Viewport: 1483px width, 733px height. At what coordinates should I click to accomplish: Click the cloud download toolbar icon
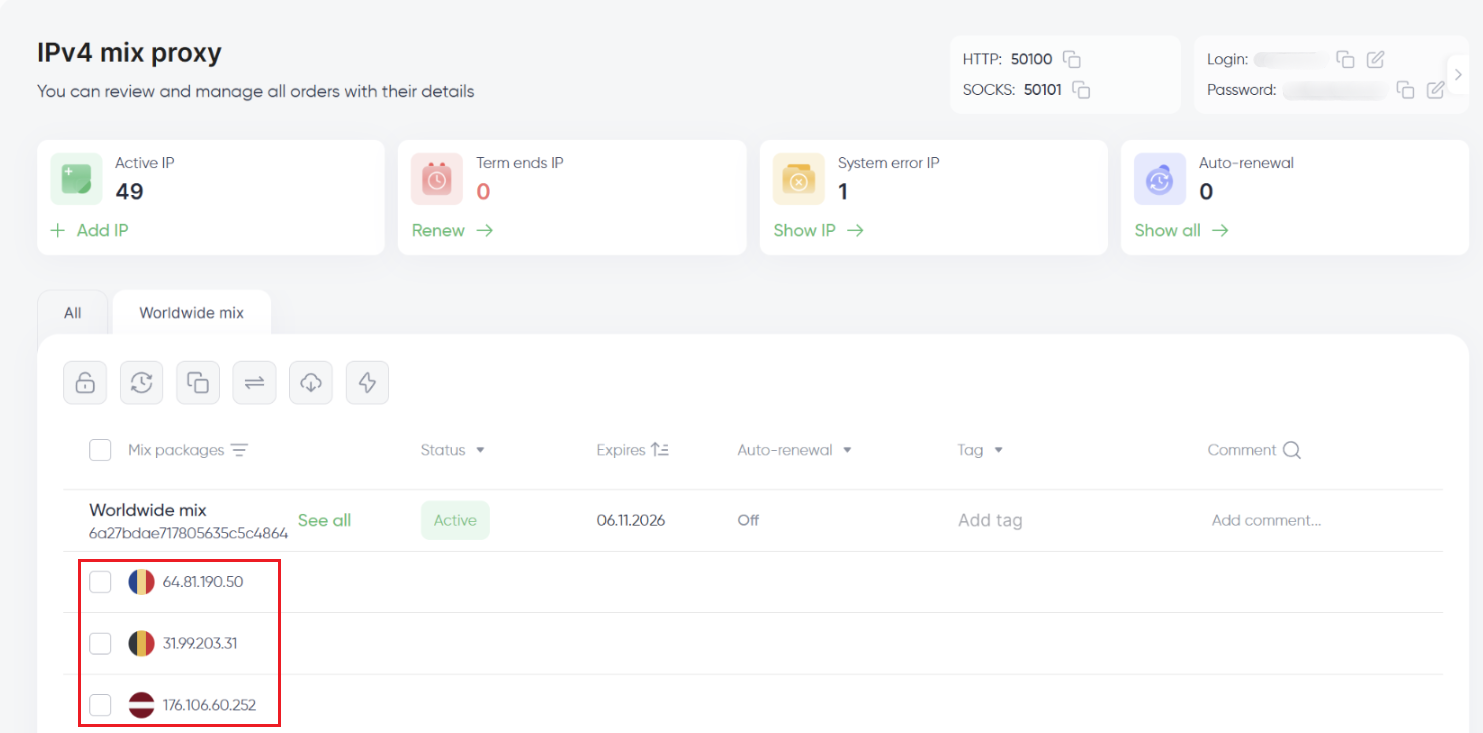pyautogui.click(x=311, y=382)
